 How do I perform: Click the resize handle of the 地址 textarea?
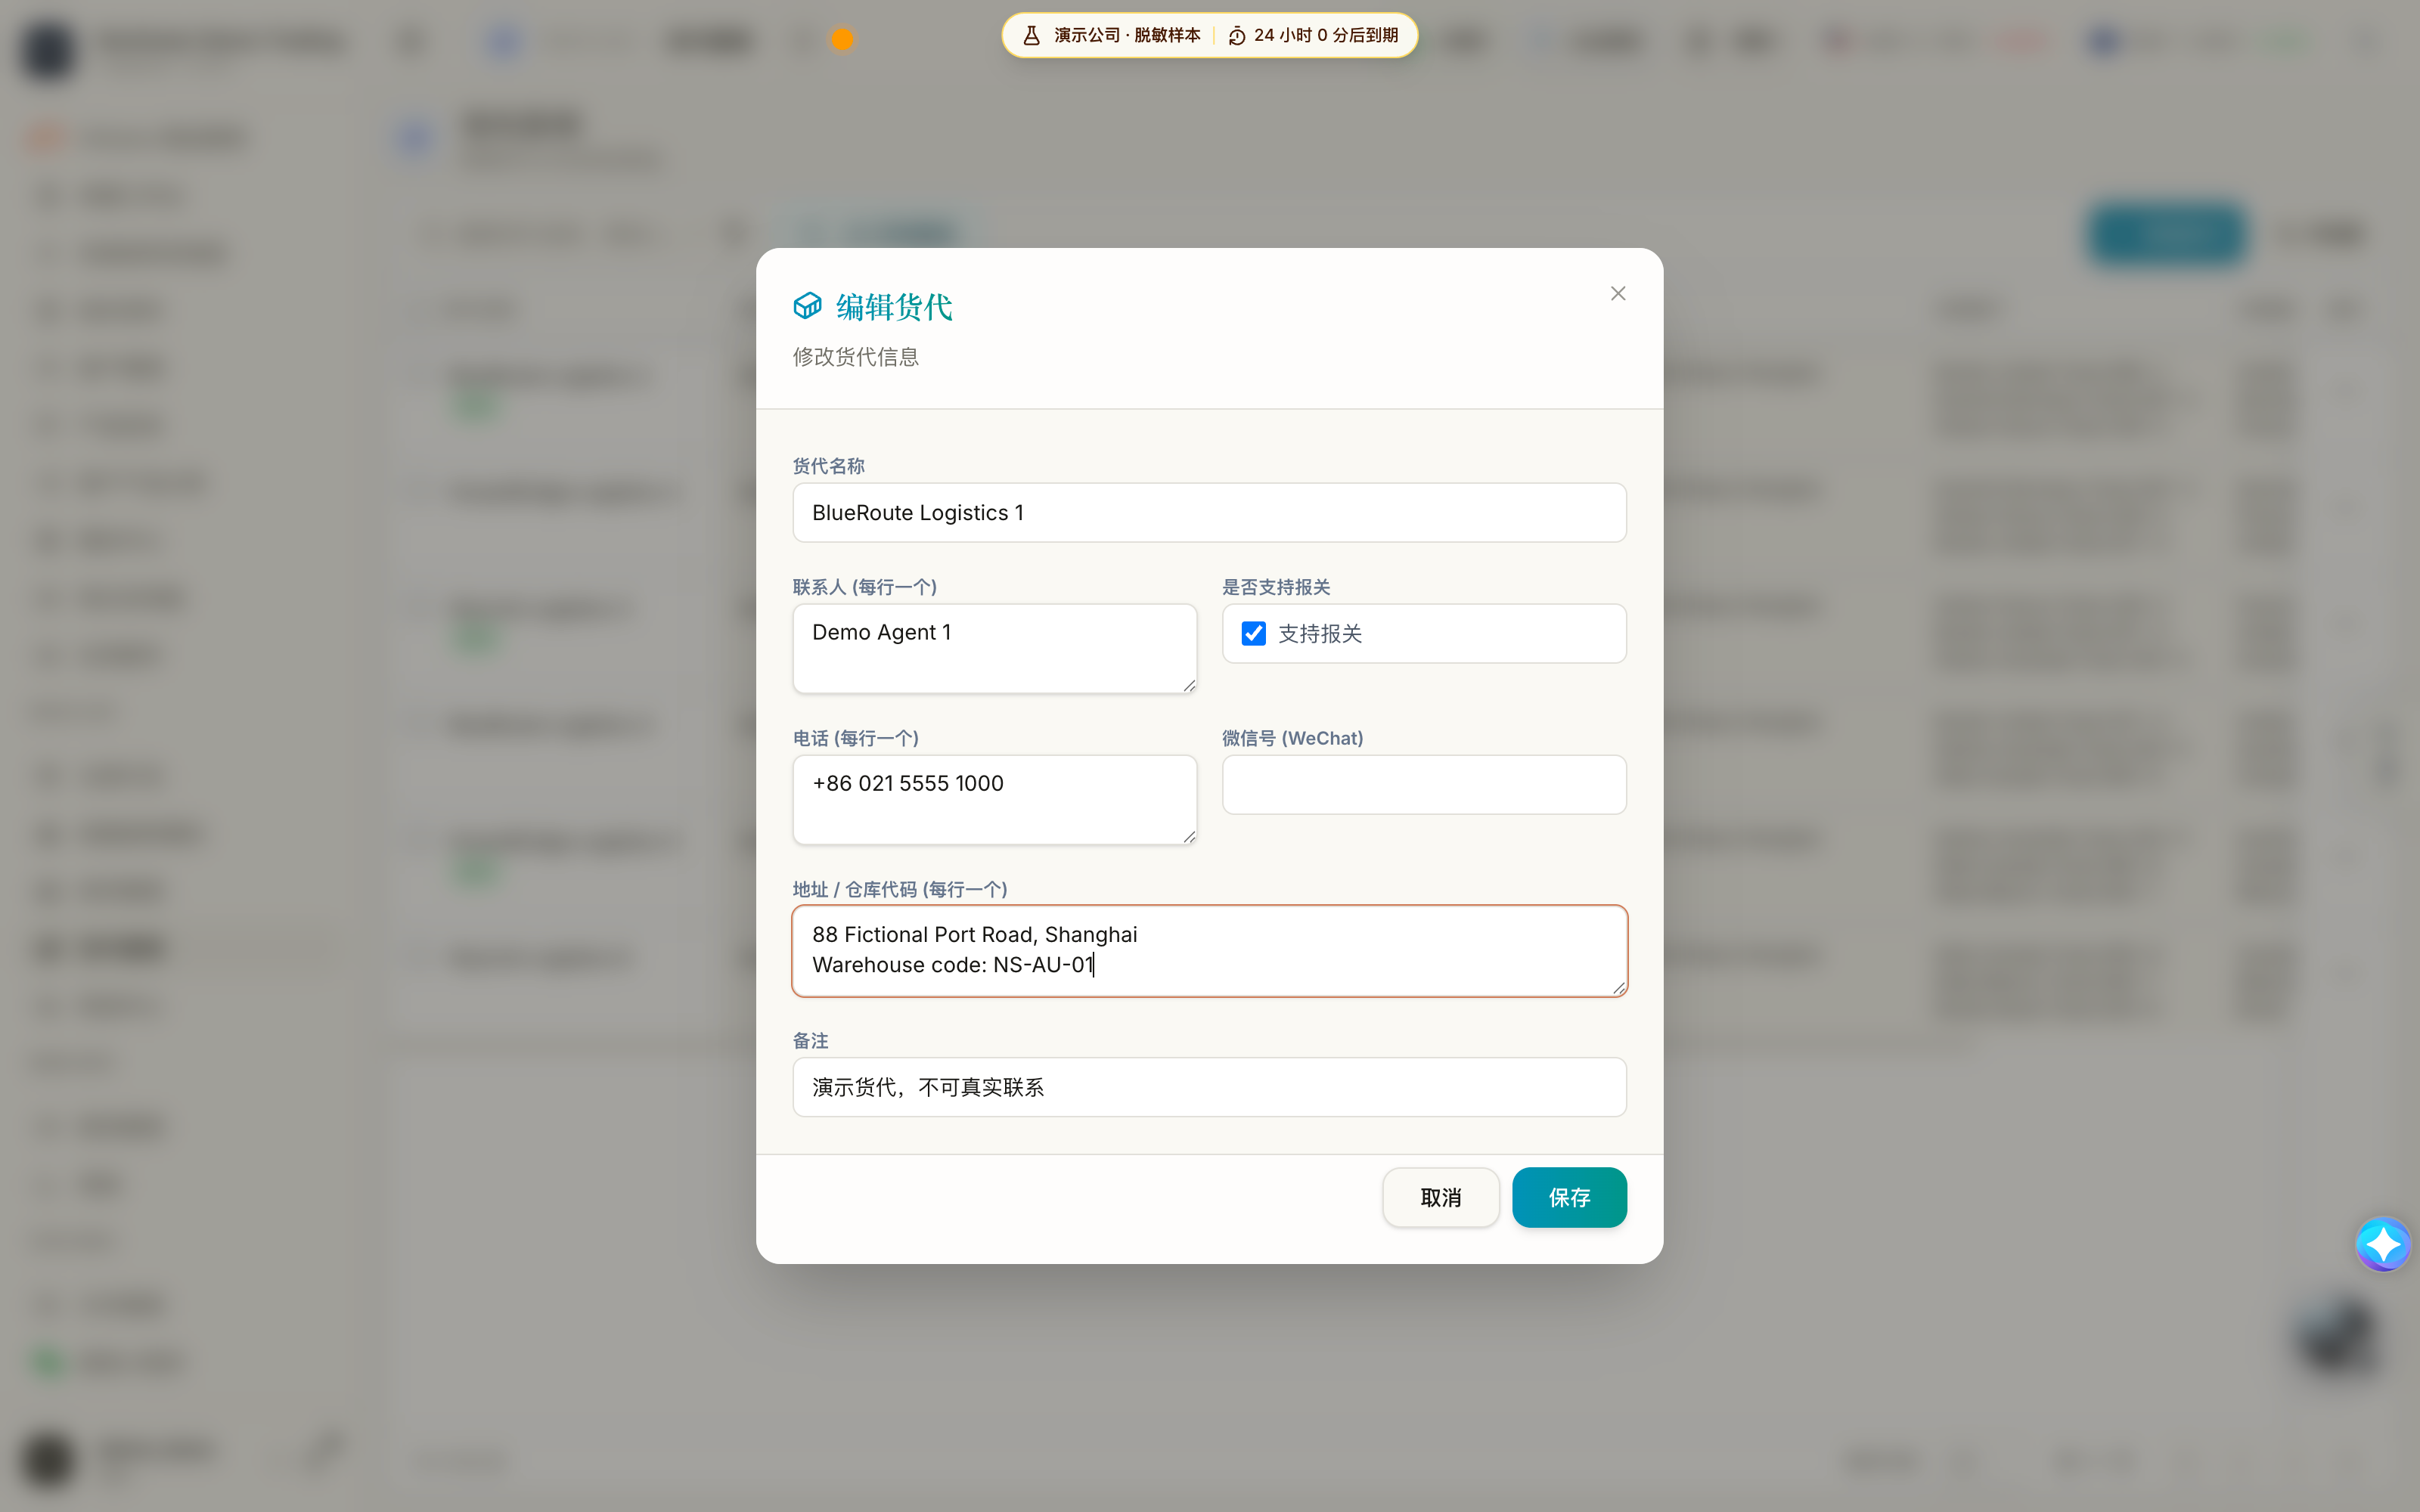coord(1618,988)
